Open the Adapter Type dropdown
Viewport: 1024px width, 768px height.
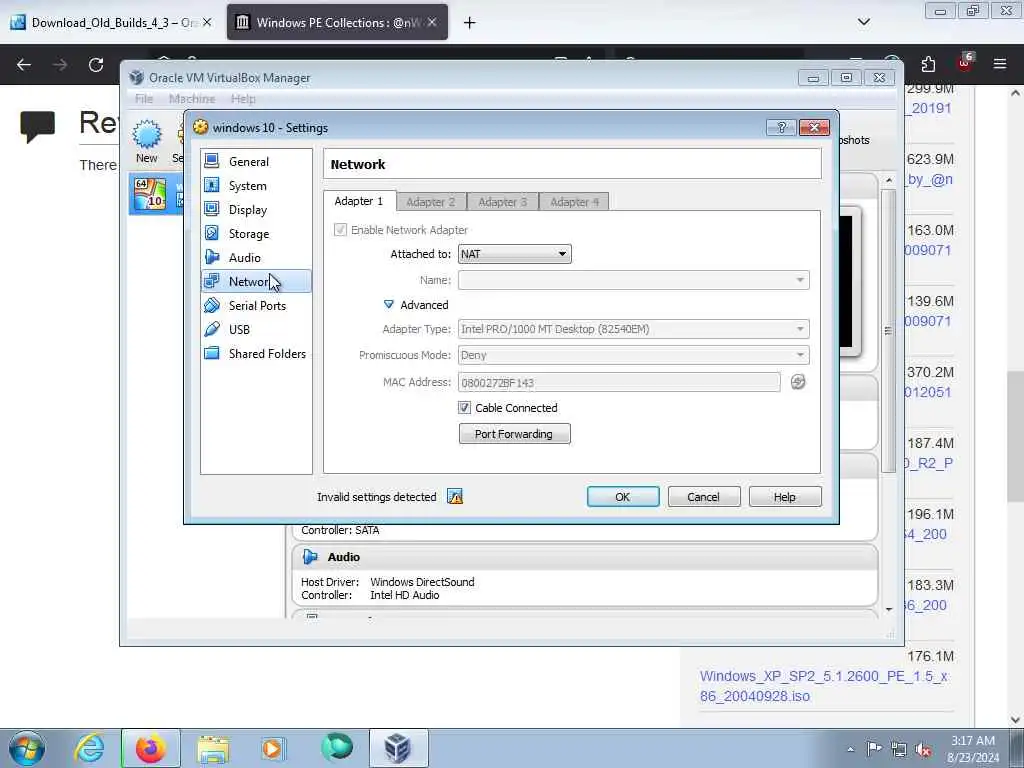(633, 329)
